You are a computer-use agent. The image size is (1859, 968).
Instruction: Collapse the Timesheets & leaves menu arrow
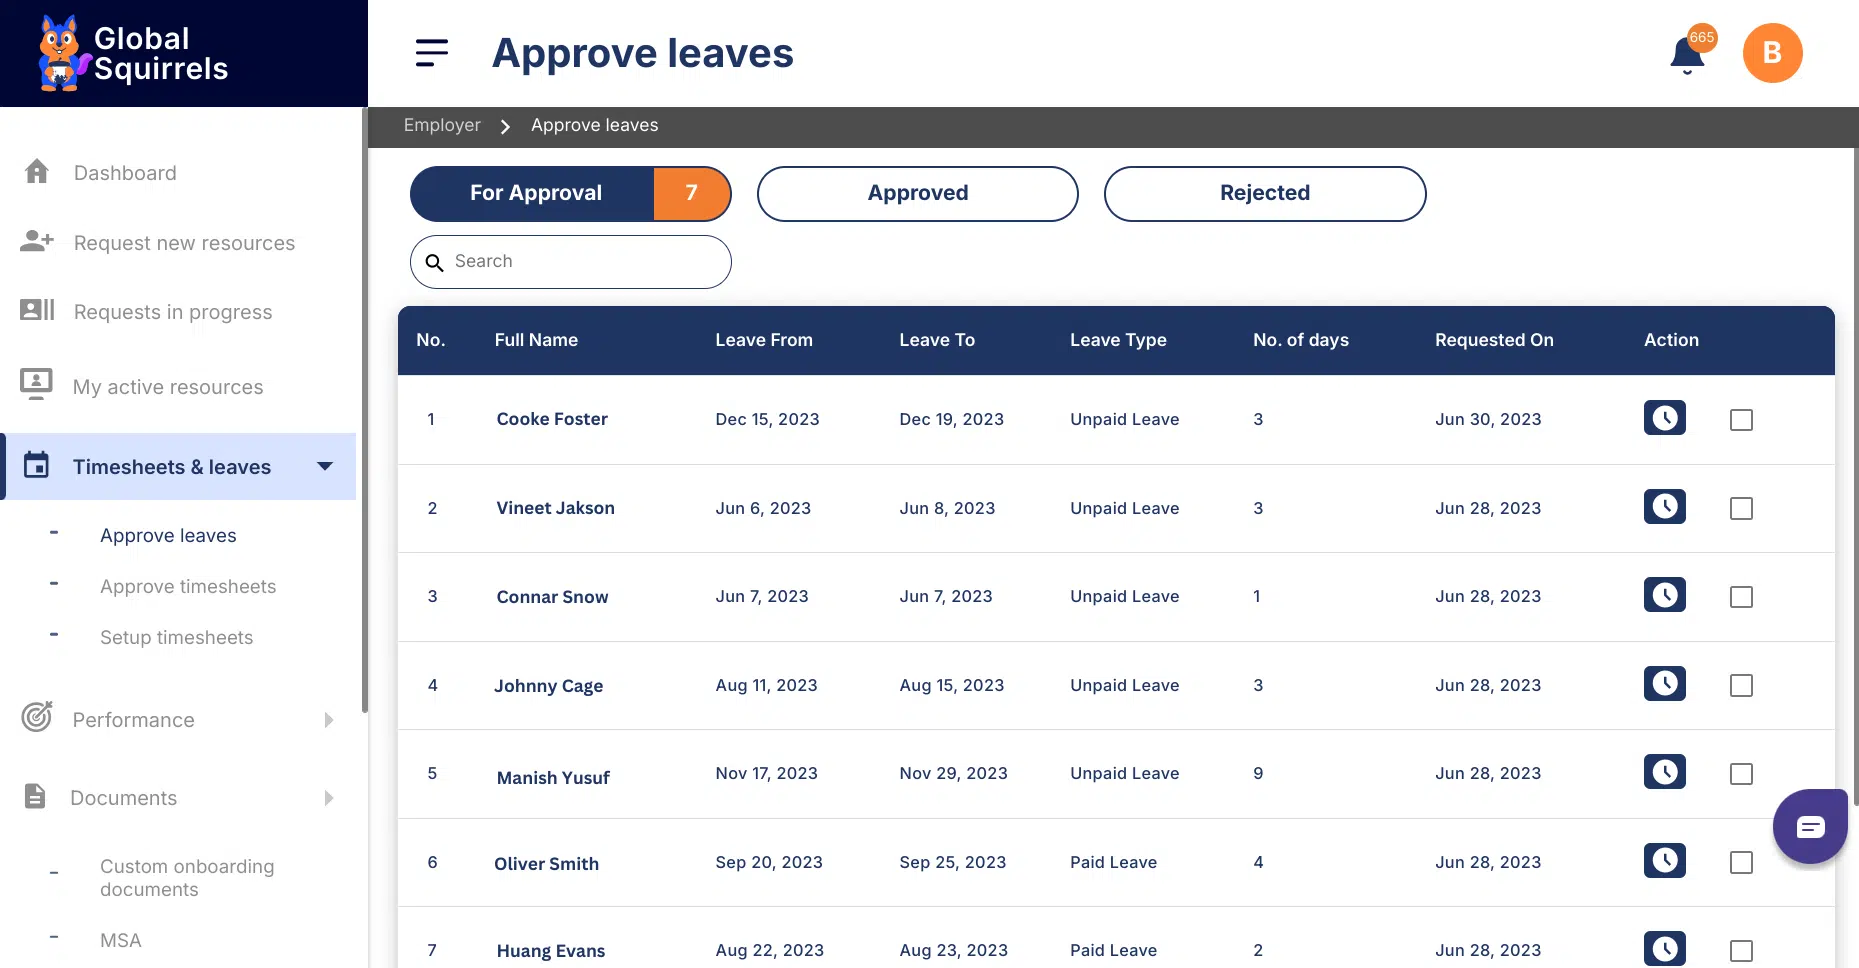click(x=325, y=466)
